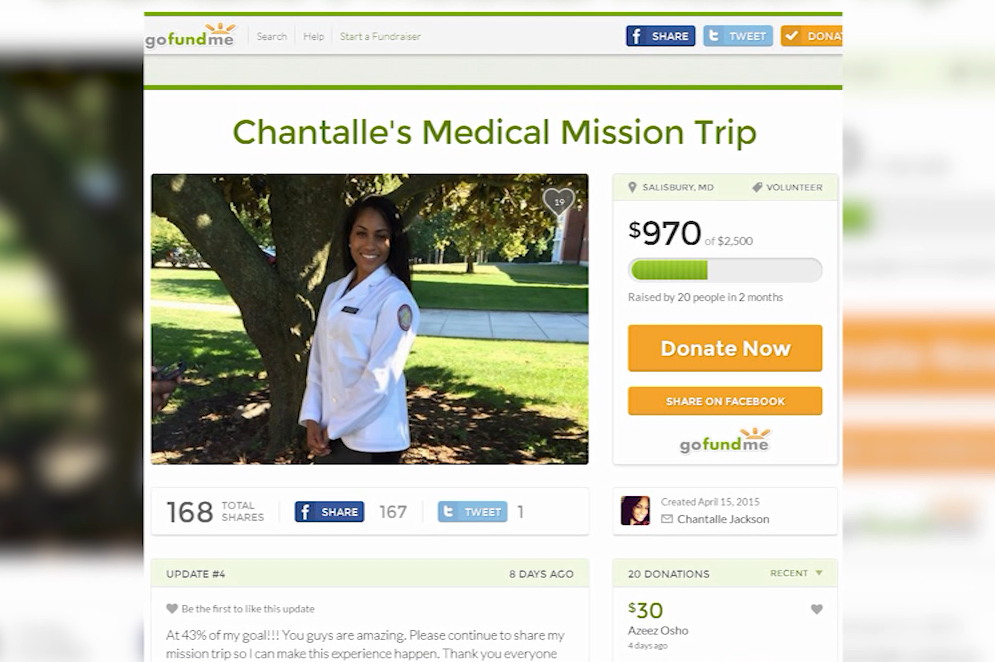The width and height of the screenshot is (995, 662).
Task: Click the envelope icon beside Chantalle Jackson
Action: pyautogui.click(x=667, y=519)
